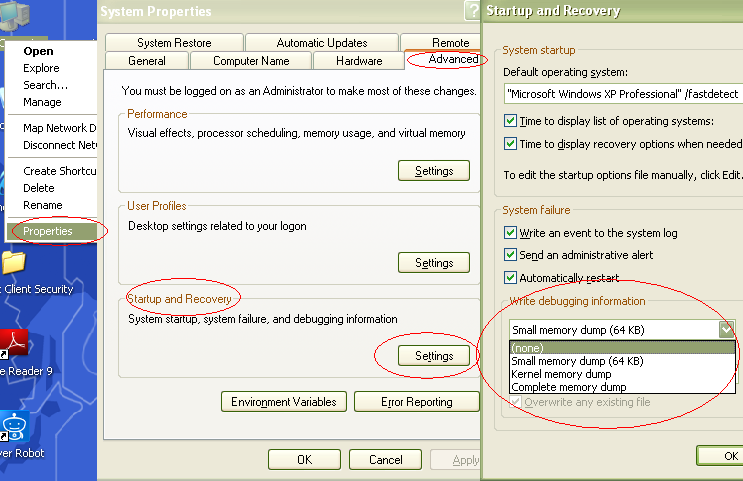The image size is (743, 481).
Task: Toggle 'Time to display list of operating systems'
Action: (x=510, y=121)
